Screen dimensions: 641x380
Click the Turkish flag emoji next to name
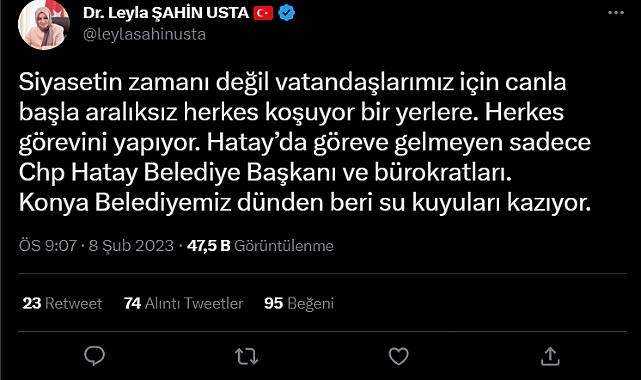click(x=263, y=13)
